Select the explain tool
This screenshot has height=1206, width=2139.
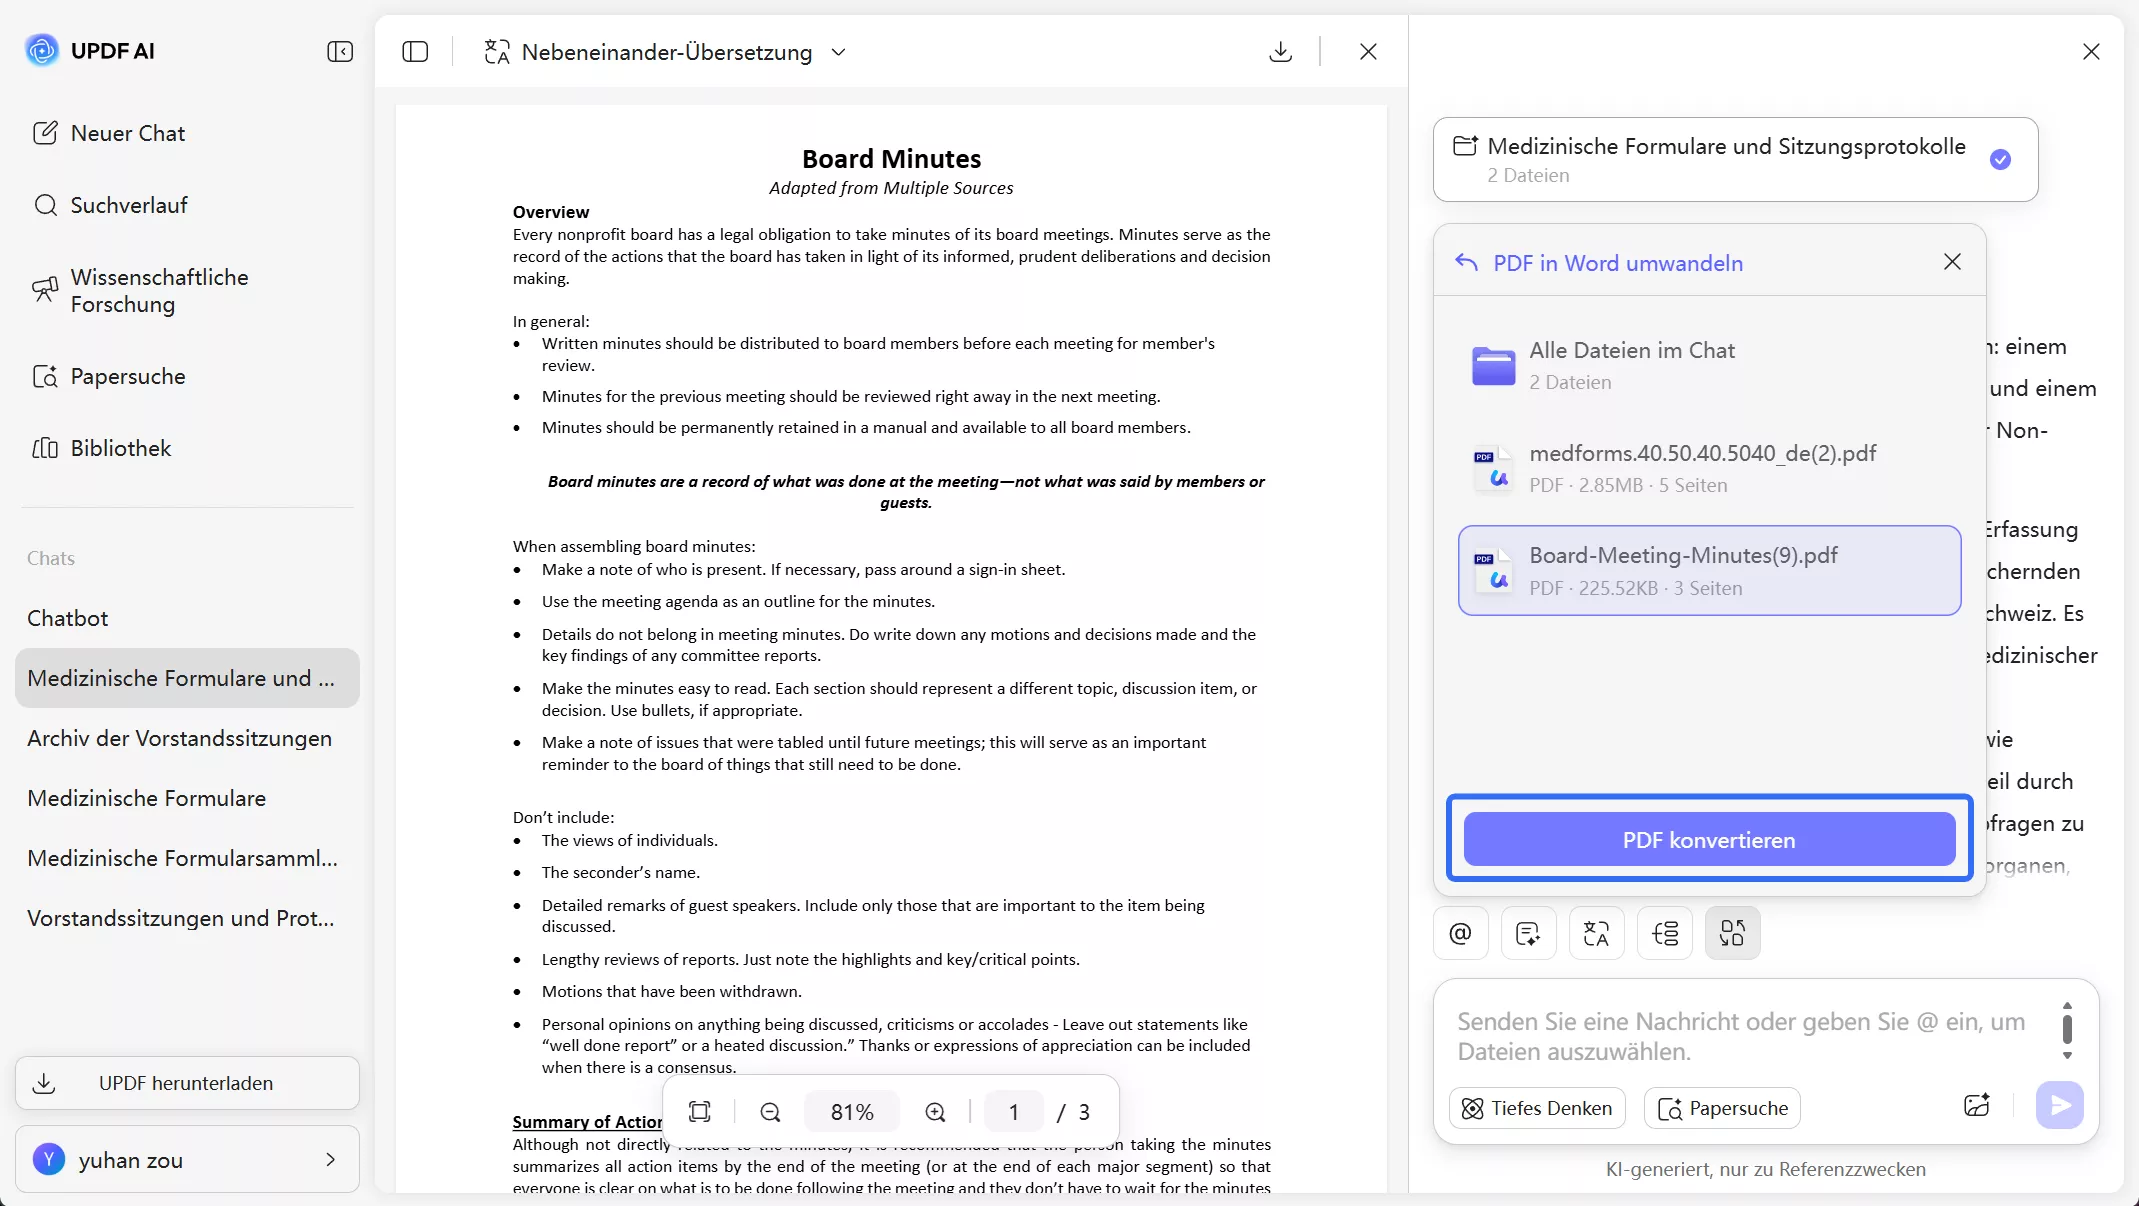[x=1664, y=933]
